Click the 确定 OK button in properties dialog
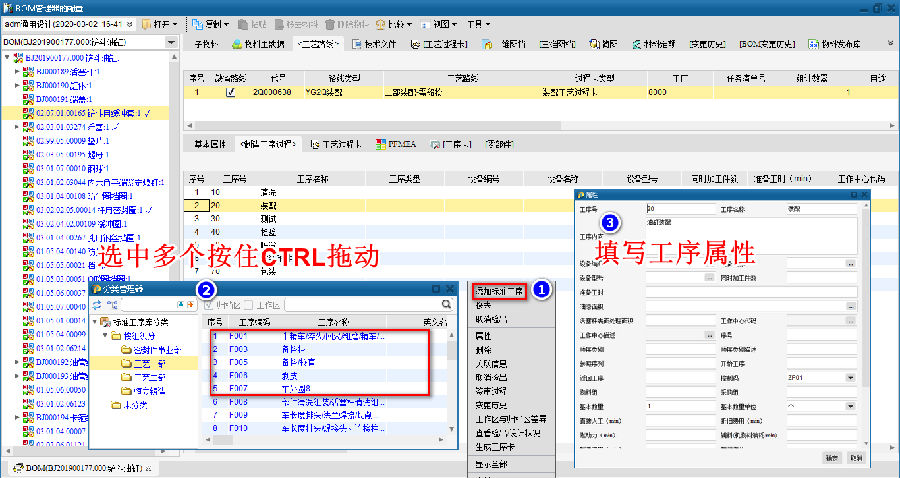900x478 pixels. click(x=832, y=458)
